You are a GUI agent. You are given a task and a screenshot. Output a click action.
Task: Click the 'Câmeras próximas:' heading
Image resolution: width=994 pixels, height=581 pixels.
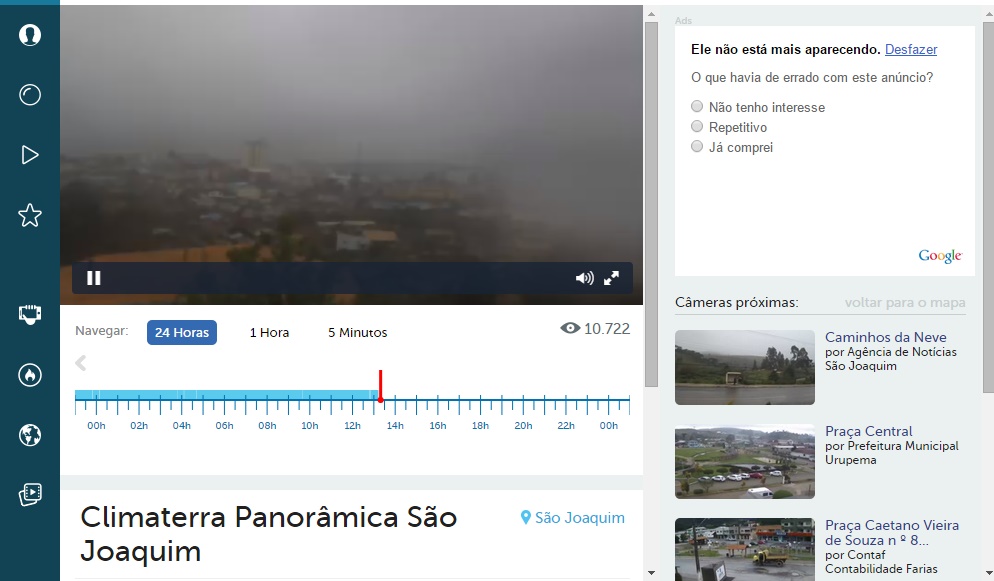pos(737,302)
